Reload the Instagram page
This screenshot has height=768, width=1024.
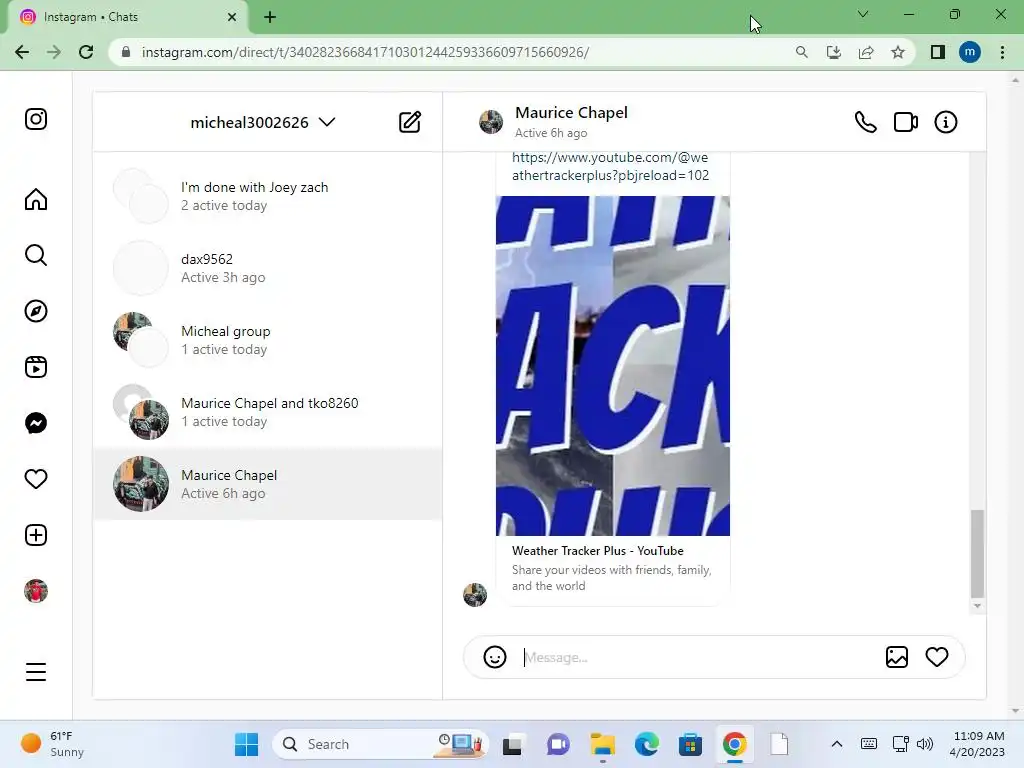tap(86, 52)
